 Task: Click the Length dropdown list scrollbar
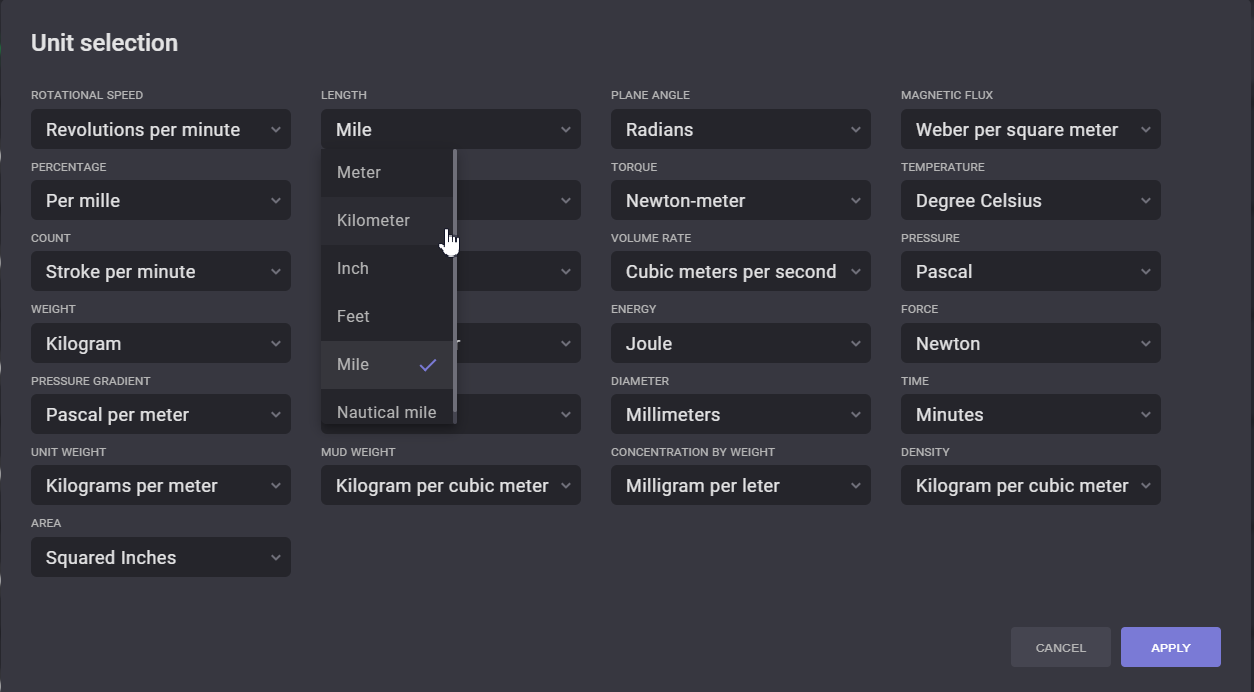coord(455,280)
